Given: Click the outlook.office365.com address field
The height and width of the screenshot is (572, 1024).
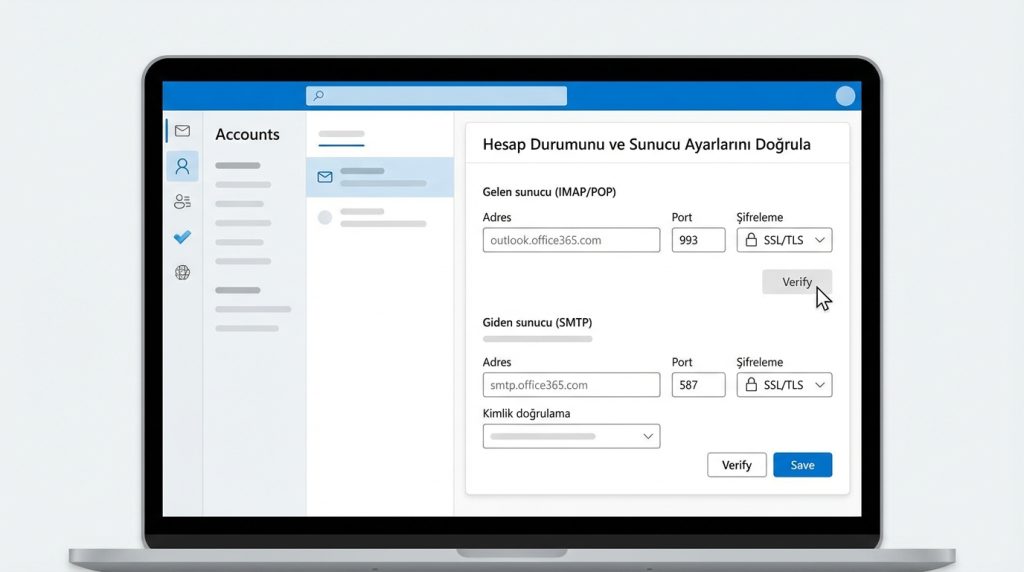Looking at the screenshot, I should pyautogui.click(x=571, y=240).
